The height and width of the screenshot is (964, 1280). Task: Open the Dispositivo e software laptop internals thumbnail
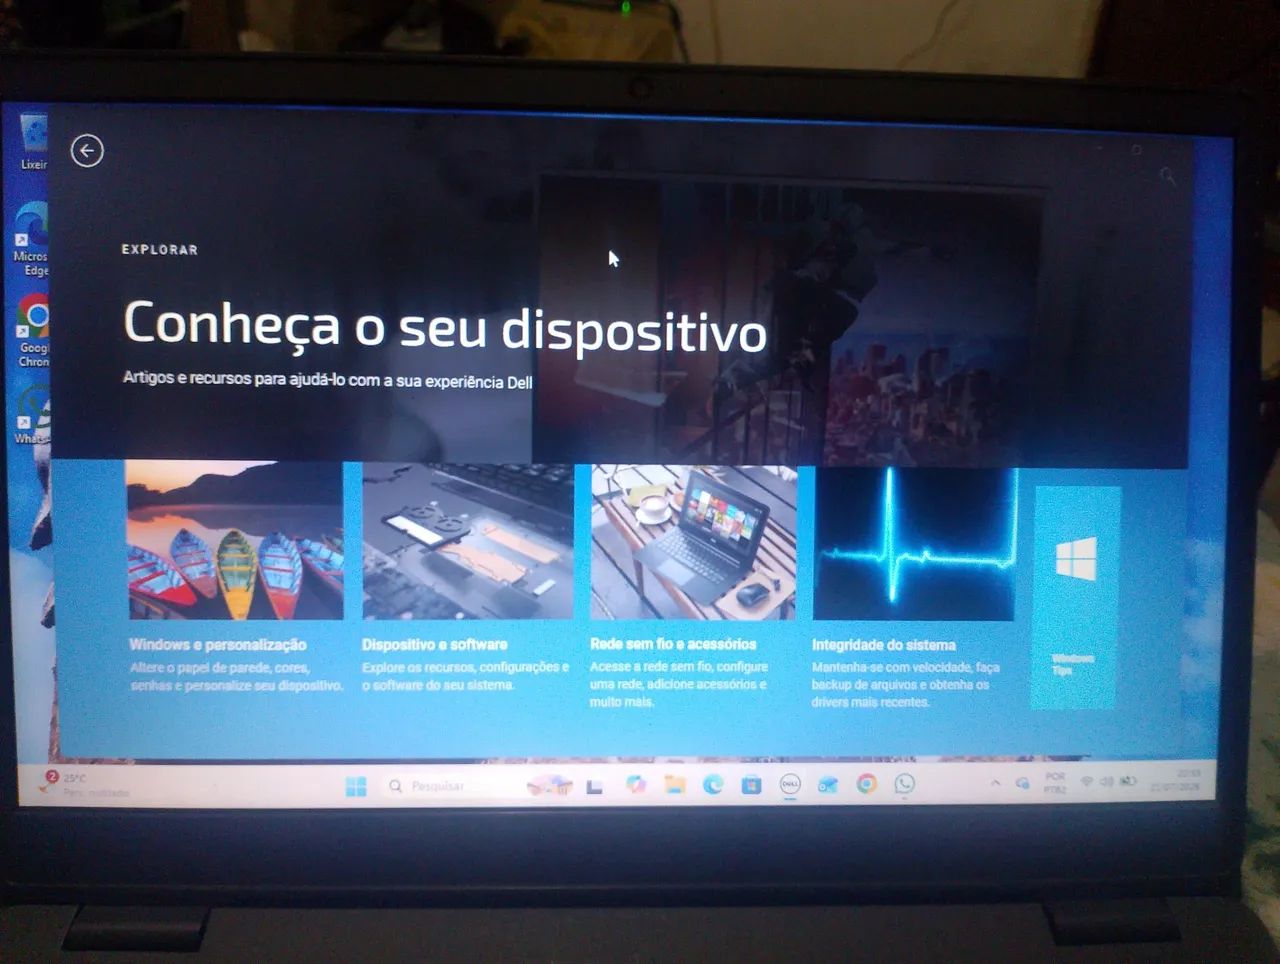(467, 541)
